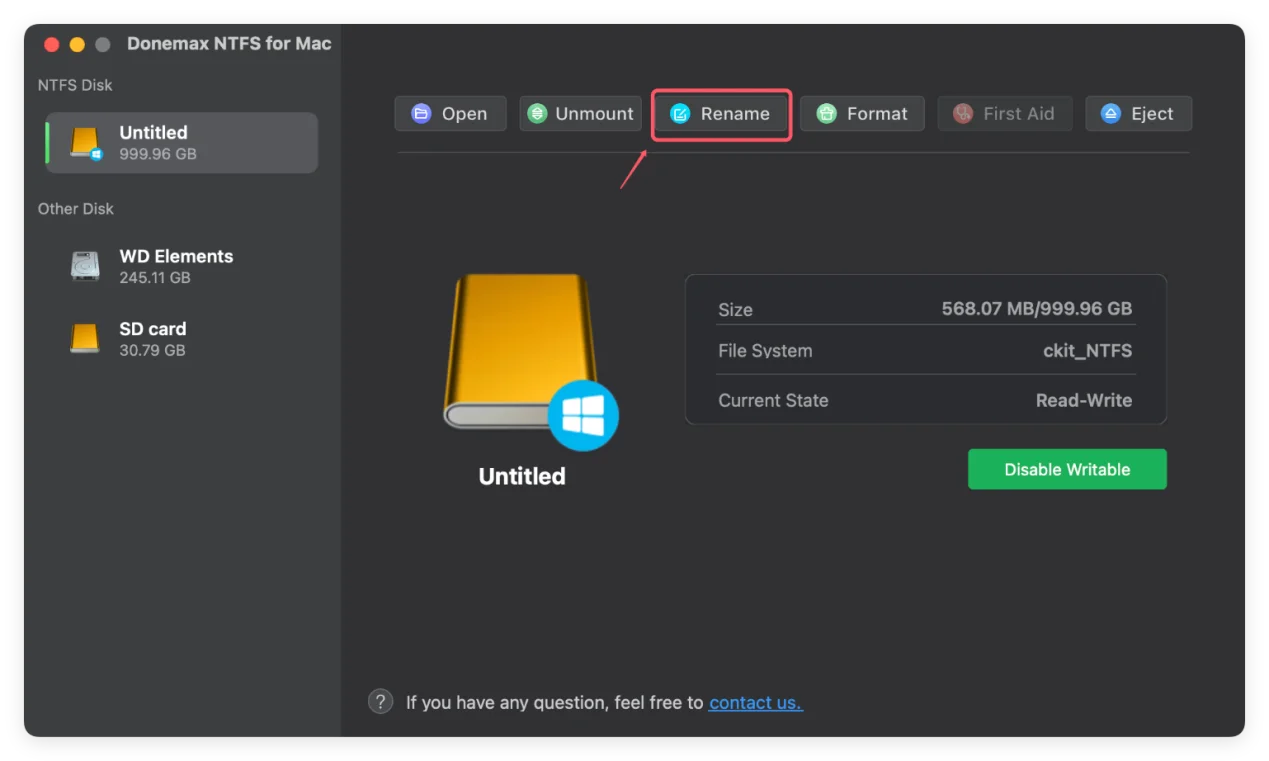The height and width of the screenshot is (761, 1269).
Task: Click the NTFS Disk section header
Action: [75, 86]
